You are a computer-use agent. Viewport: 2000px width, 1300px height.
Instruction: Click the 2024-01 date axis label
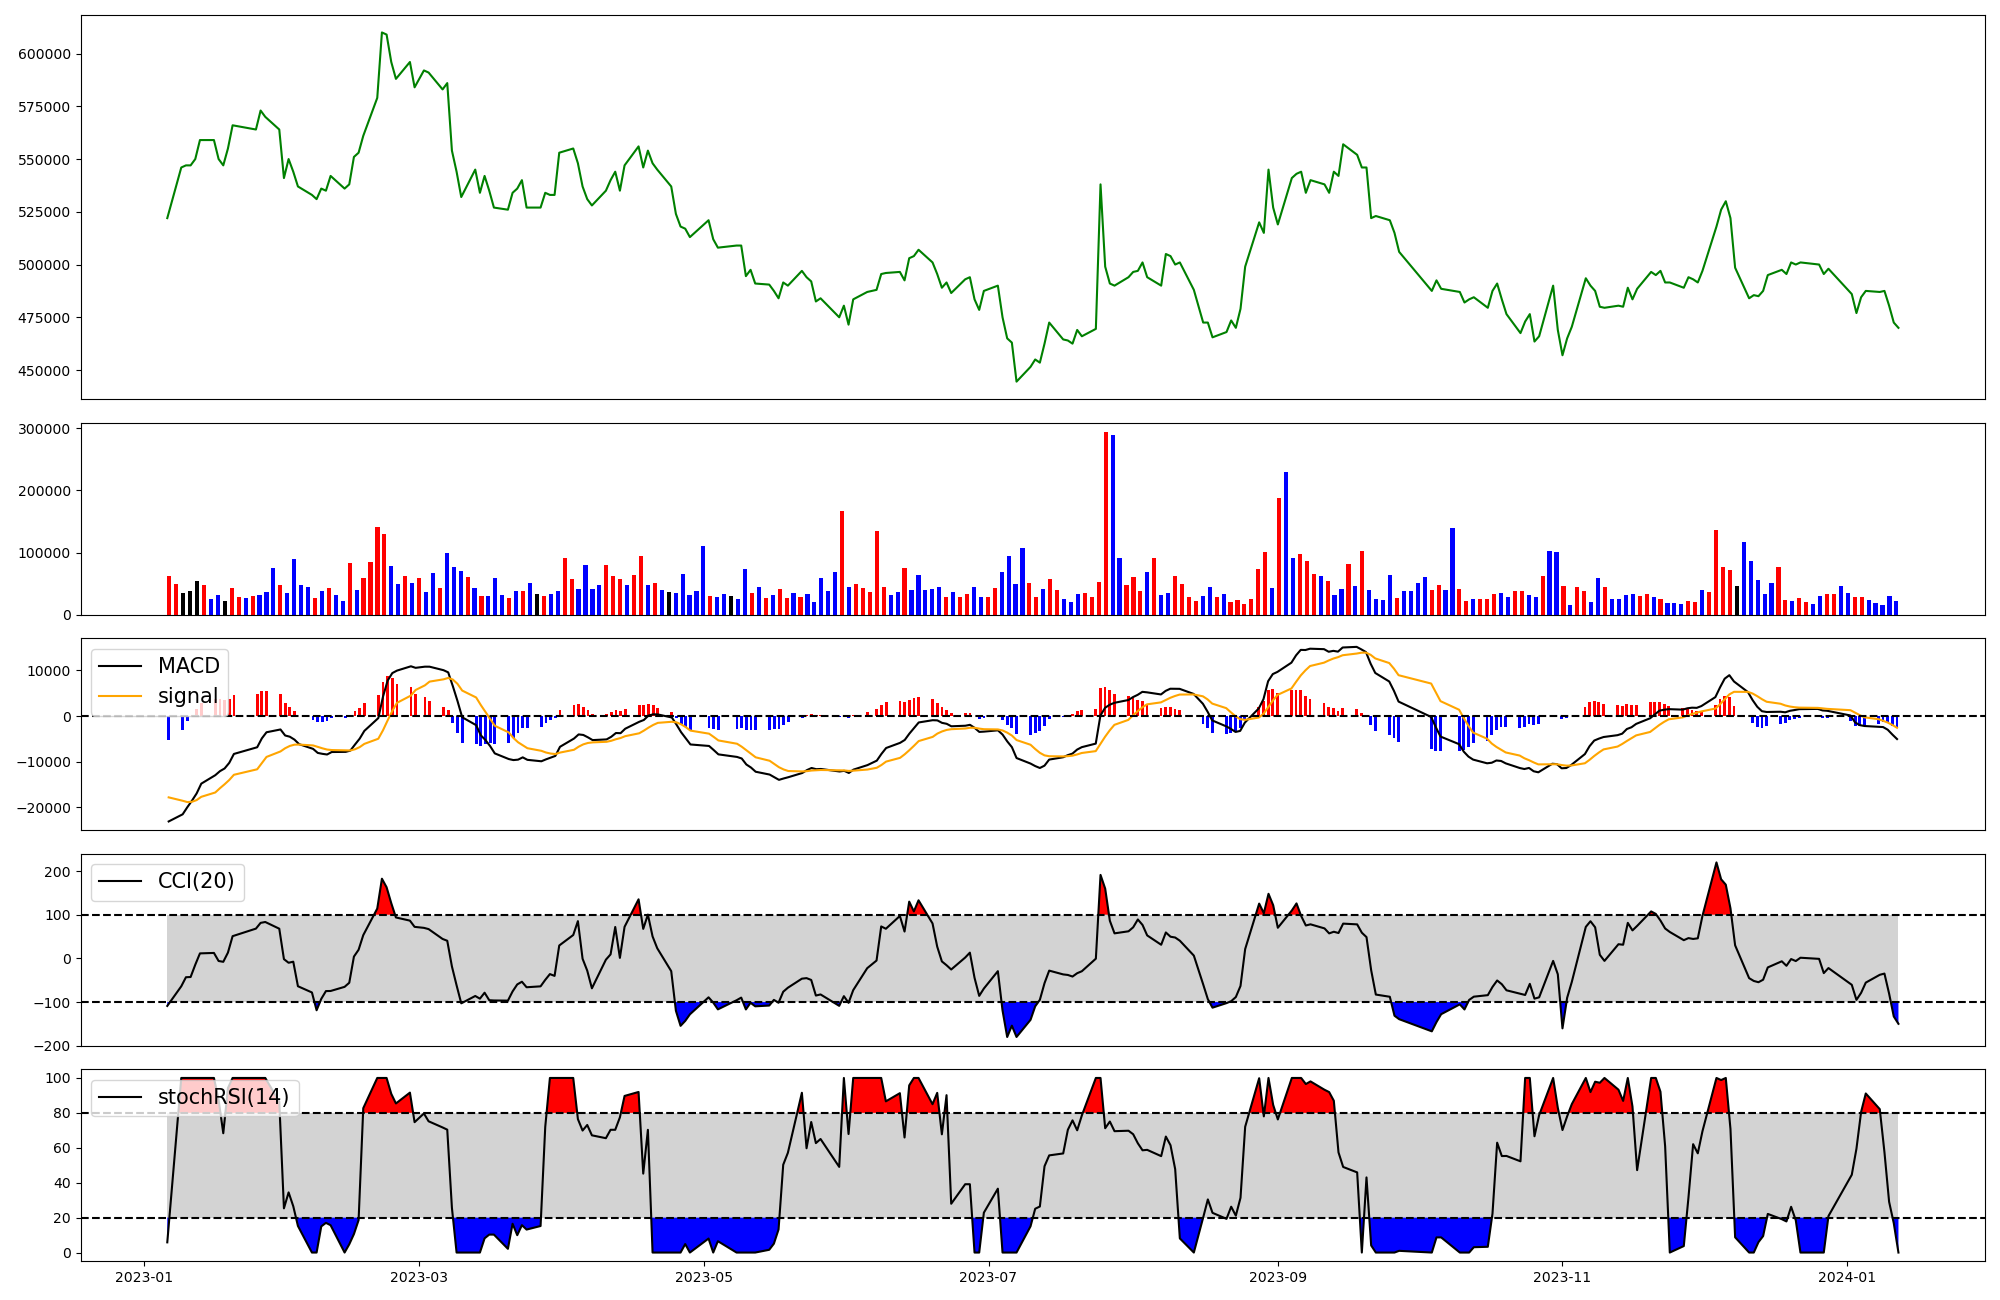pos(1846,1277)
